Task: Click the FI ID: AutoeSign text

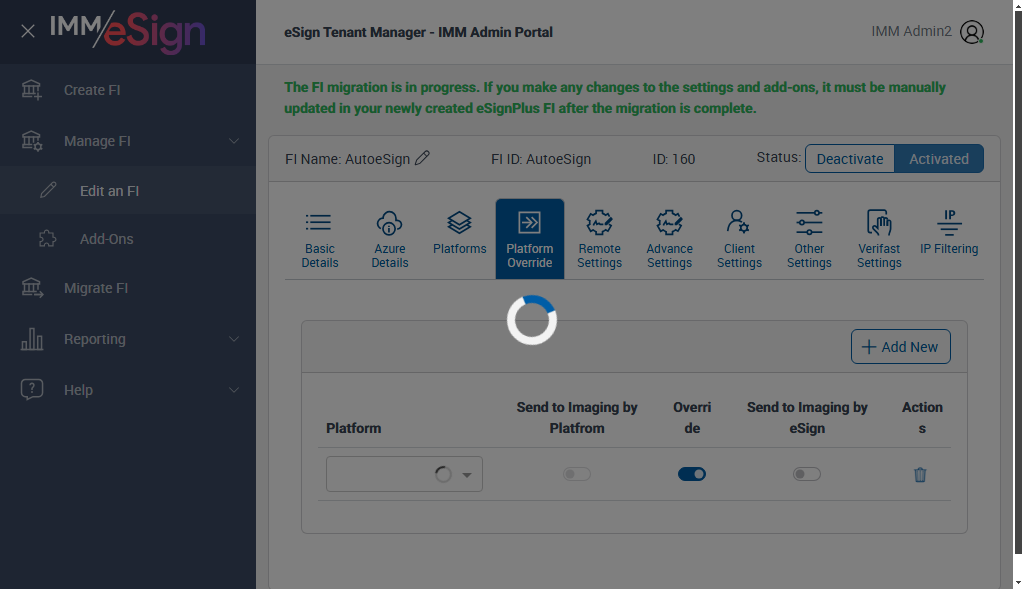Action: pos(541,159)
